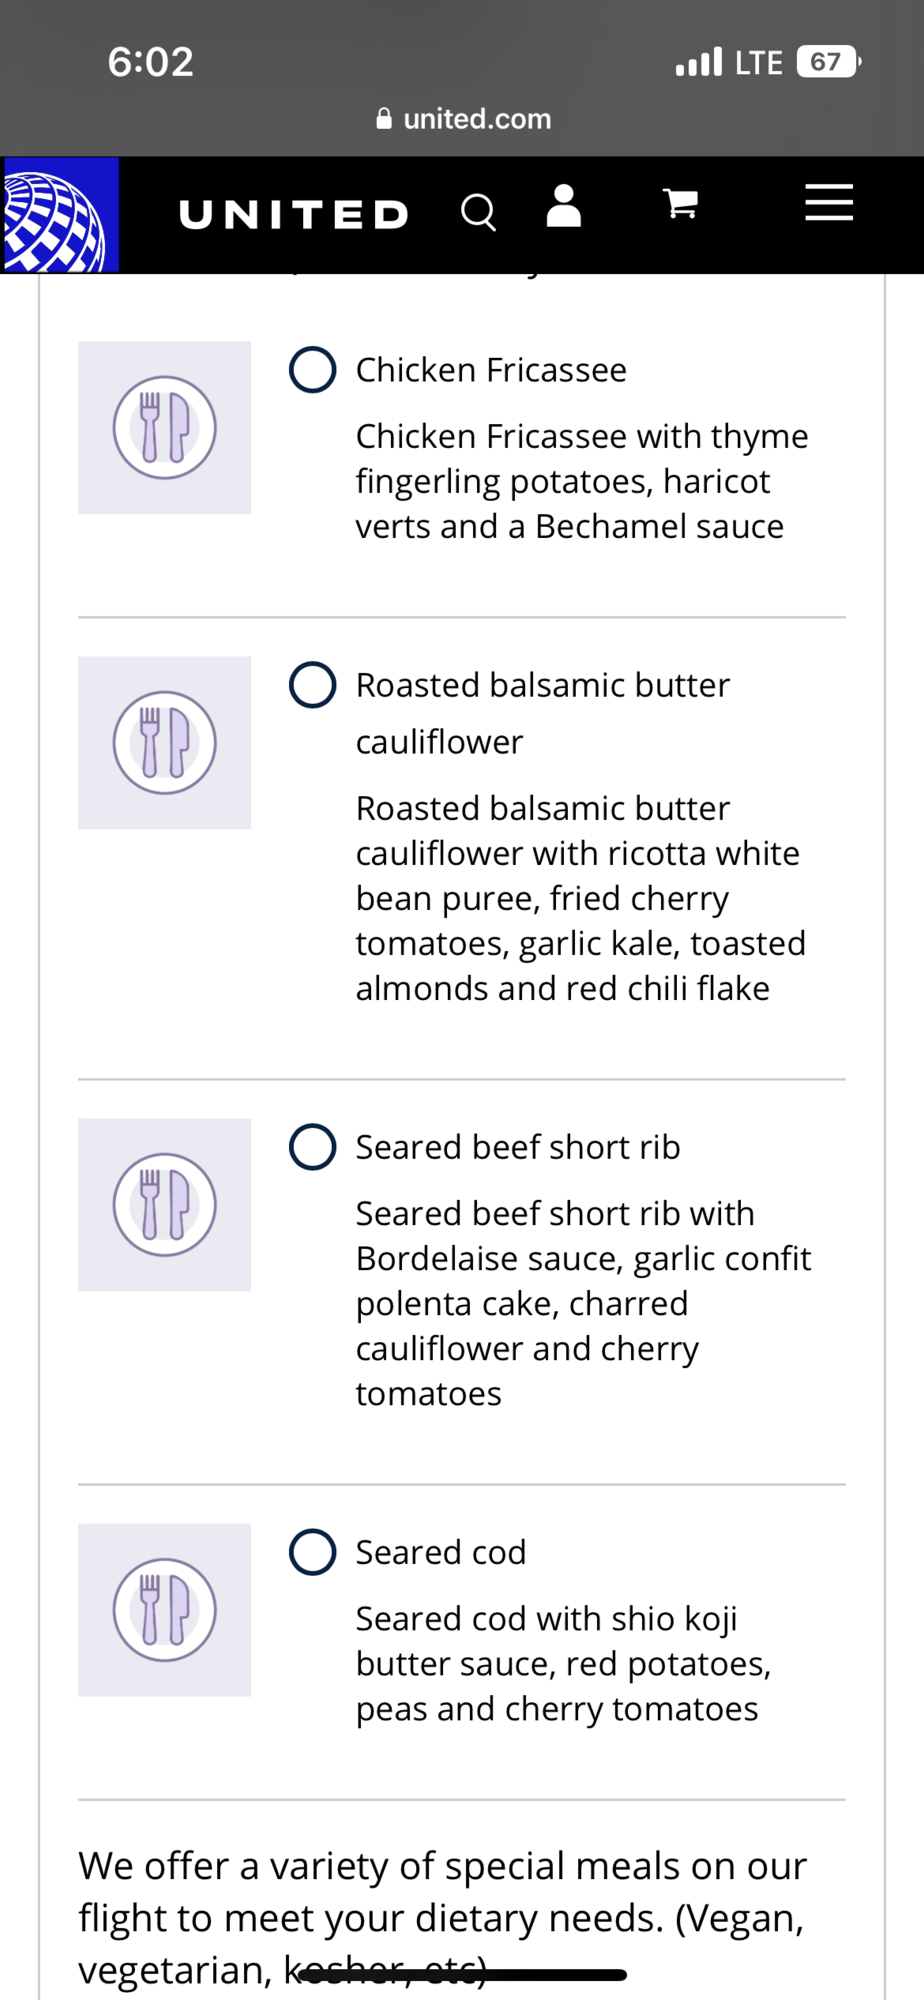Open the user account profile icon
Screen dimensions: 924x2000
pyautogui.click(x=564, y=206)
